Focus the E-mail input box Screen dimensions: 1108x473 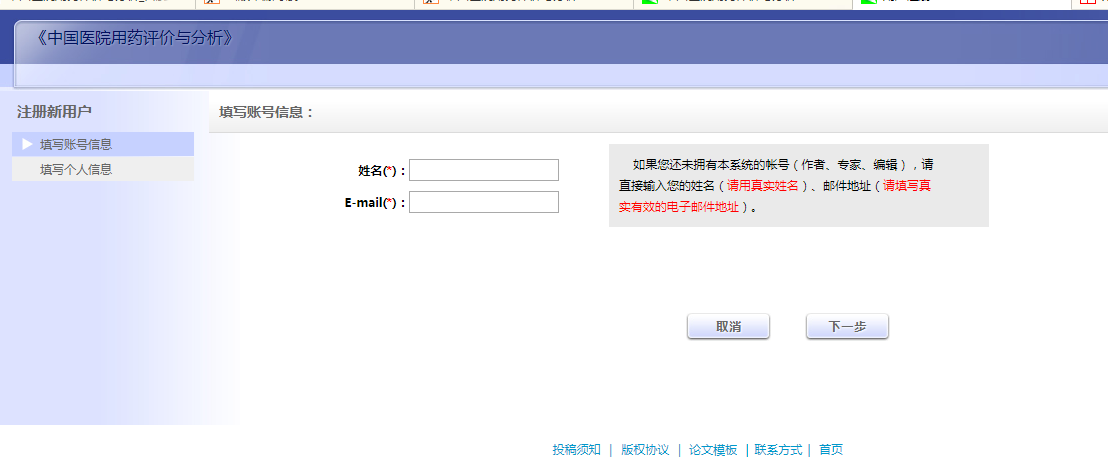(x=483, y=202)
